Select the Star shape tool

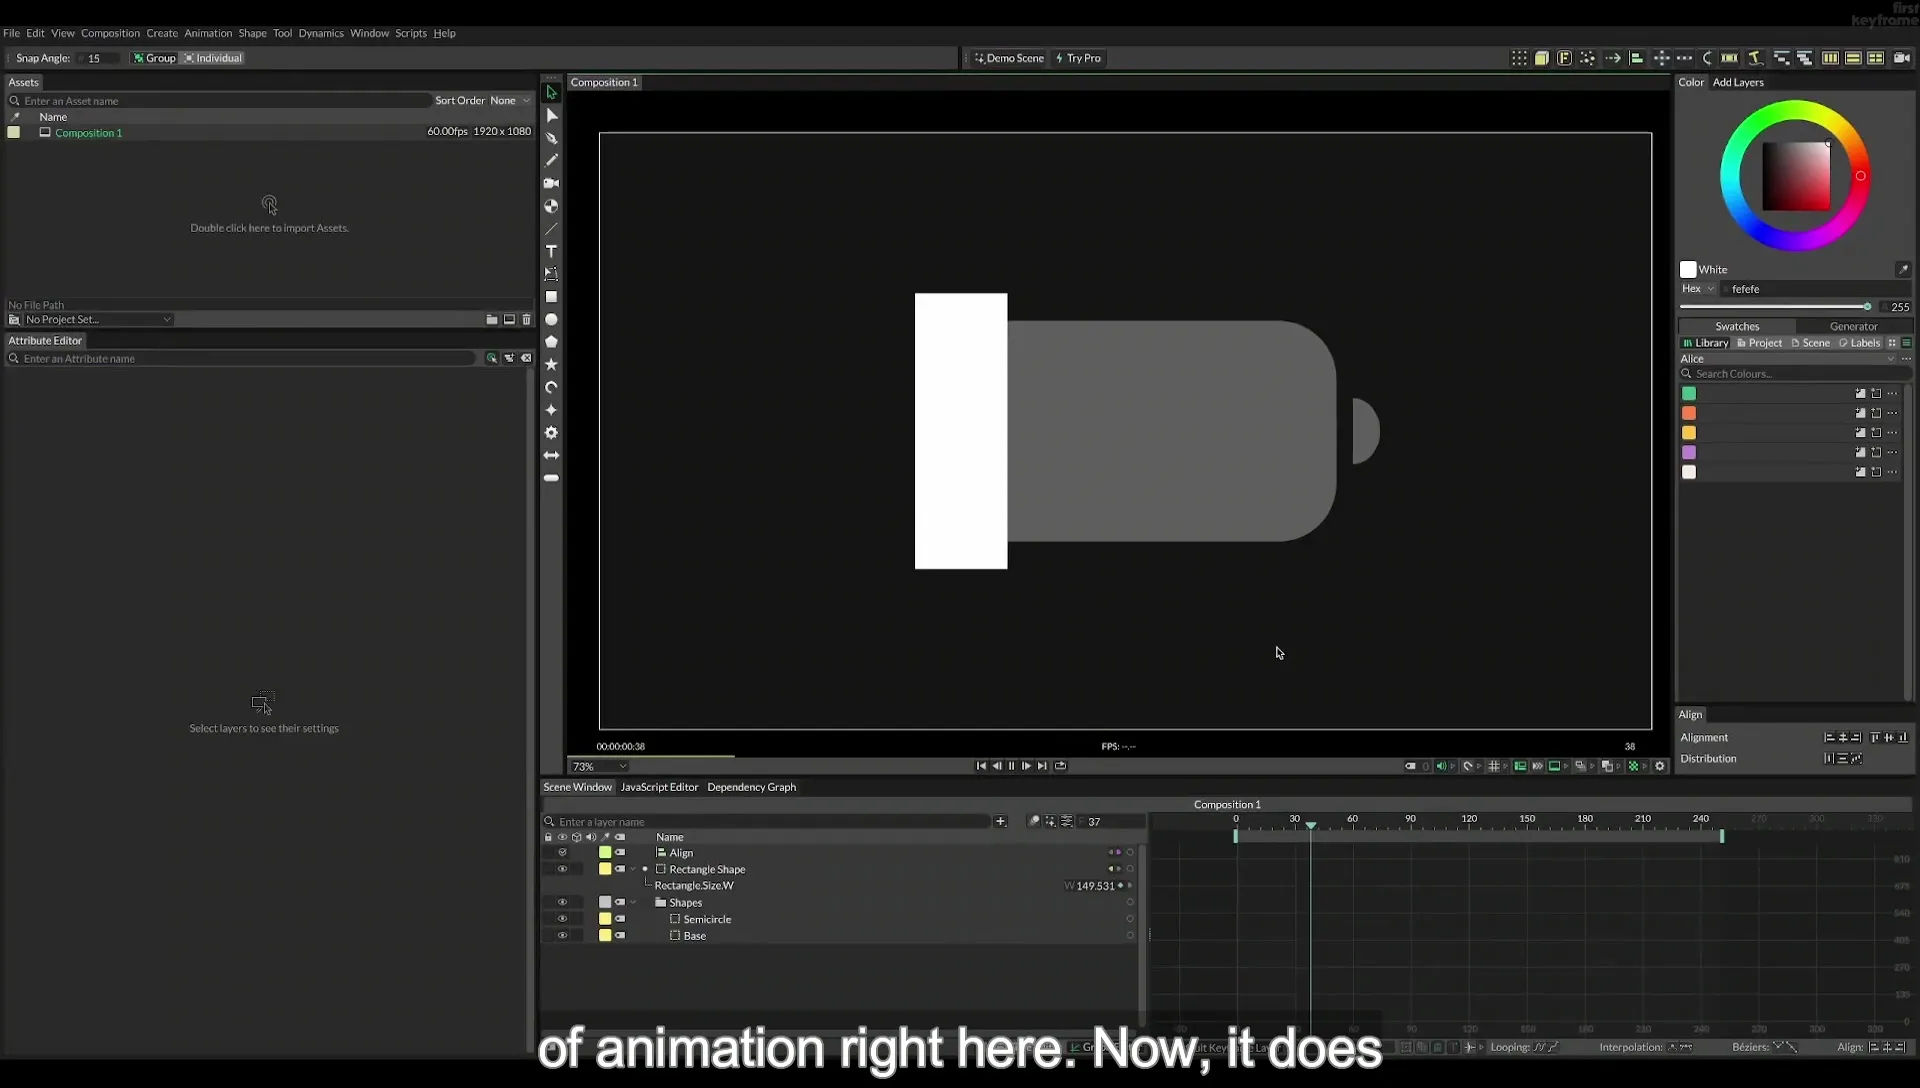551,365
